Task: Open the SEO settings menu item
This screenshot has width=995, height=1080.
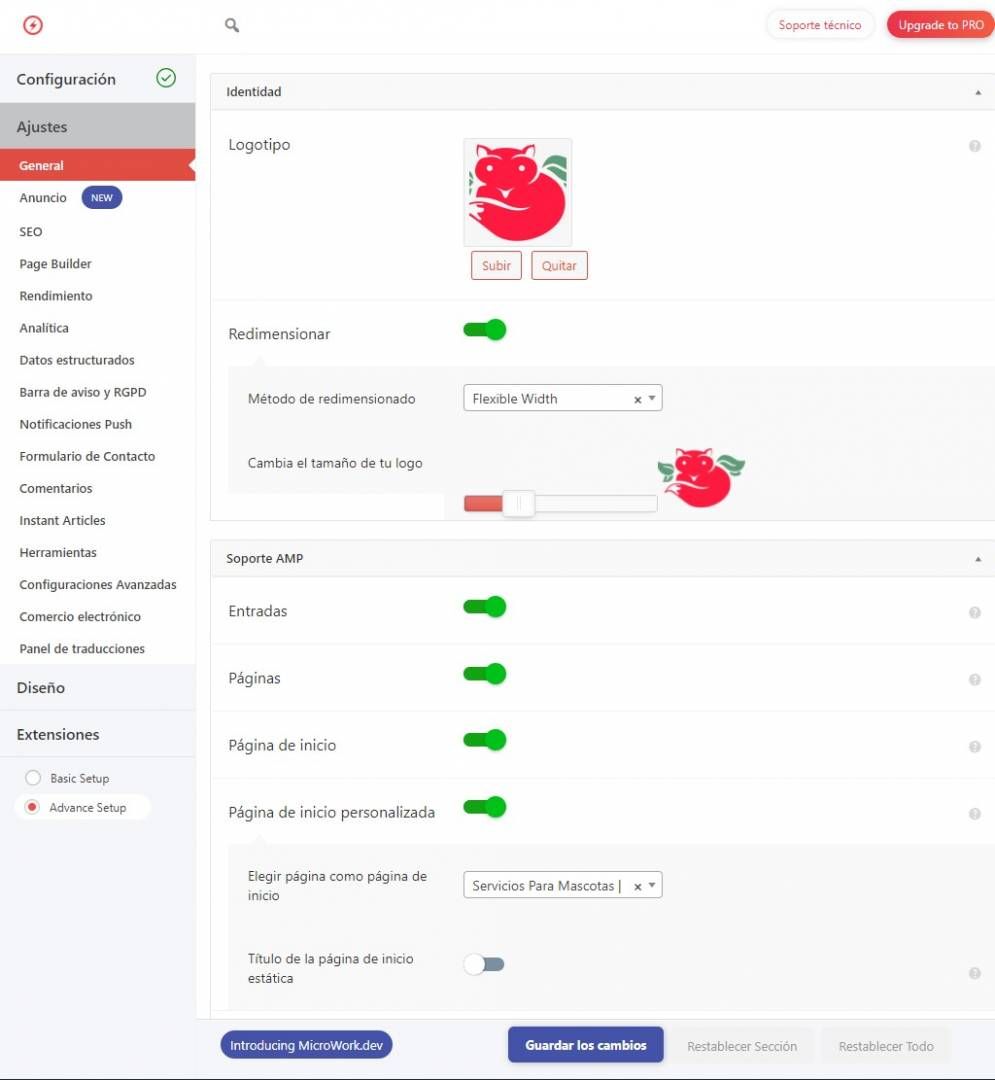Action: (31, 231)
